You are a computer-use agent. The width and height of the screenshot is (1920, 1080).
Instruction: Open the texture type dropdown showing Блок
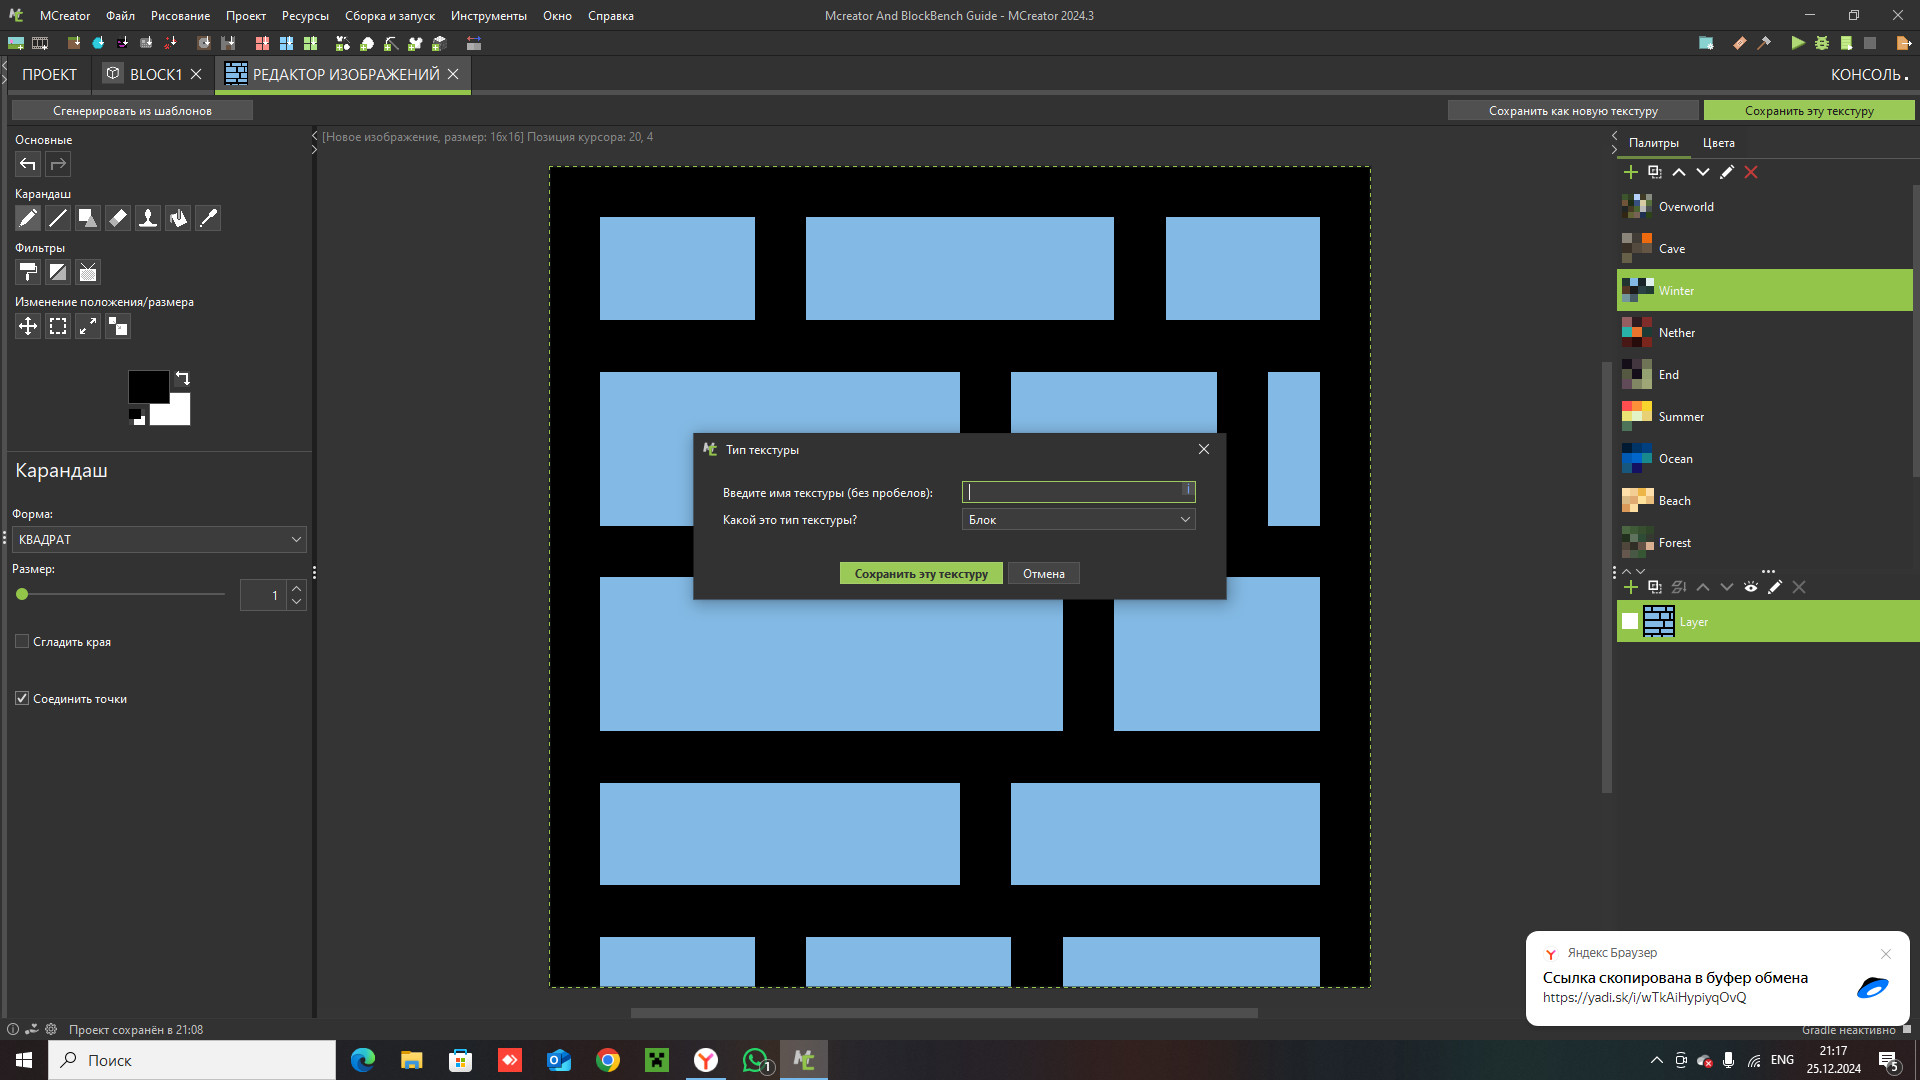pyautogui.click(x=1078, y=519)
